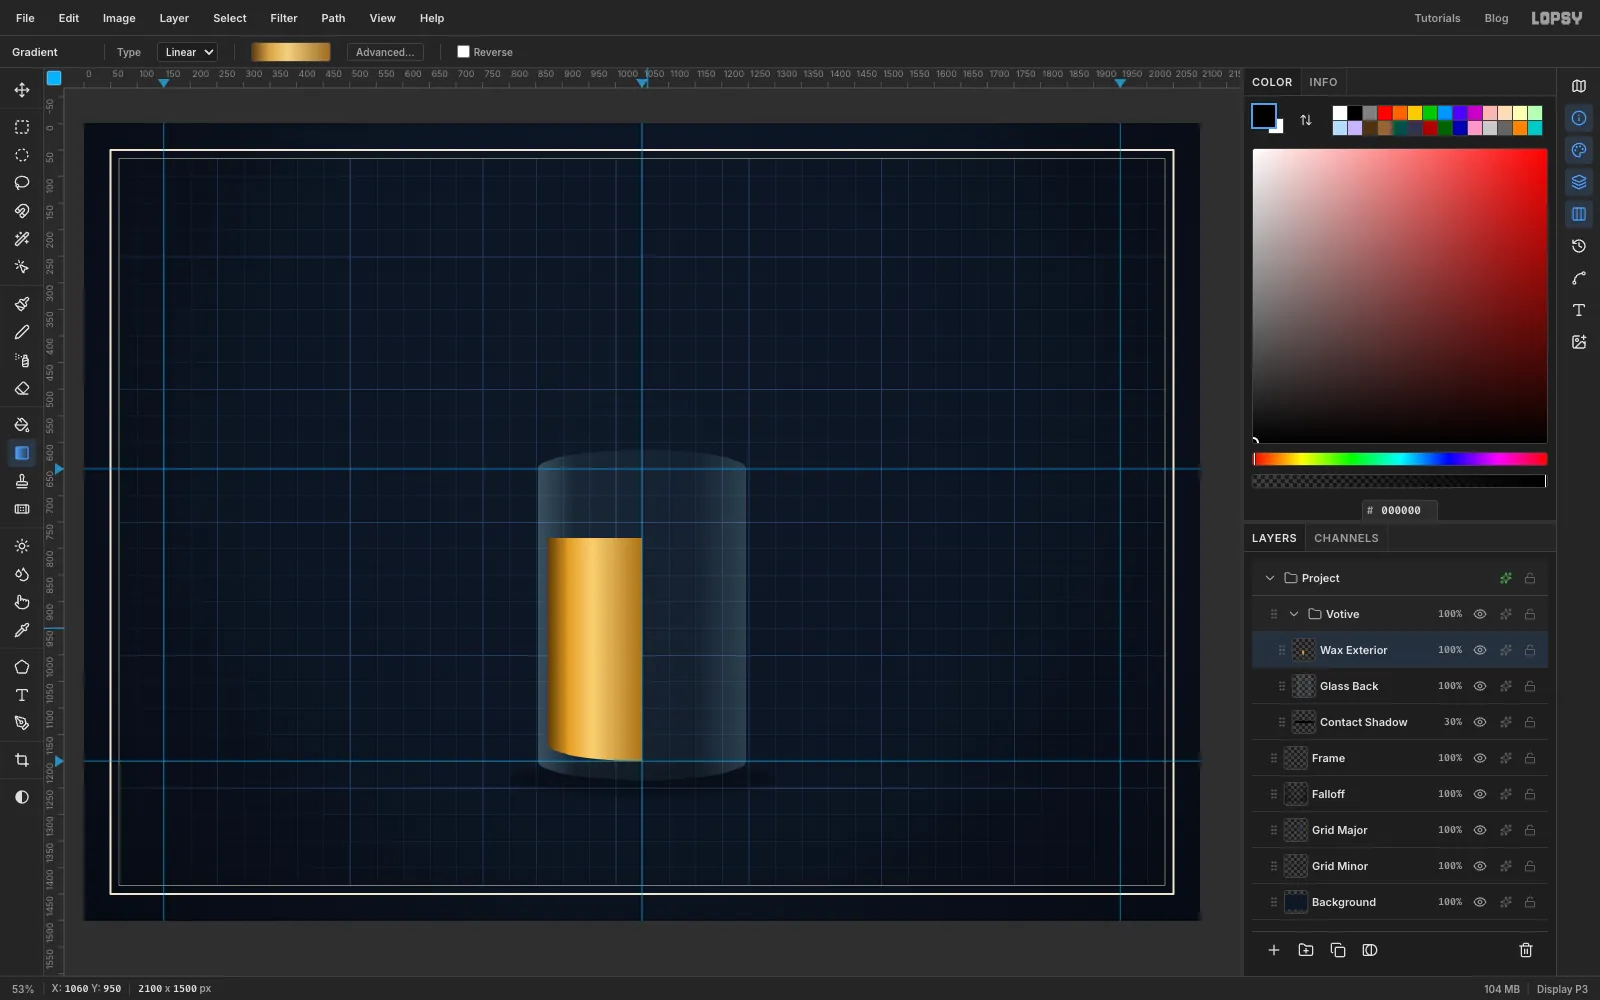Select the Falloff layer row
1600x1000 pixels.
(x=1400, y=794)
